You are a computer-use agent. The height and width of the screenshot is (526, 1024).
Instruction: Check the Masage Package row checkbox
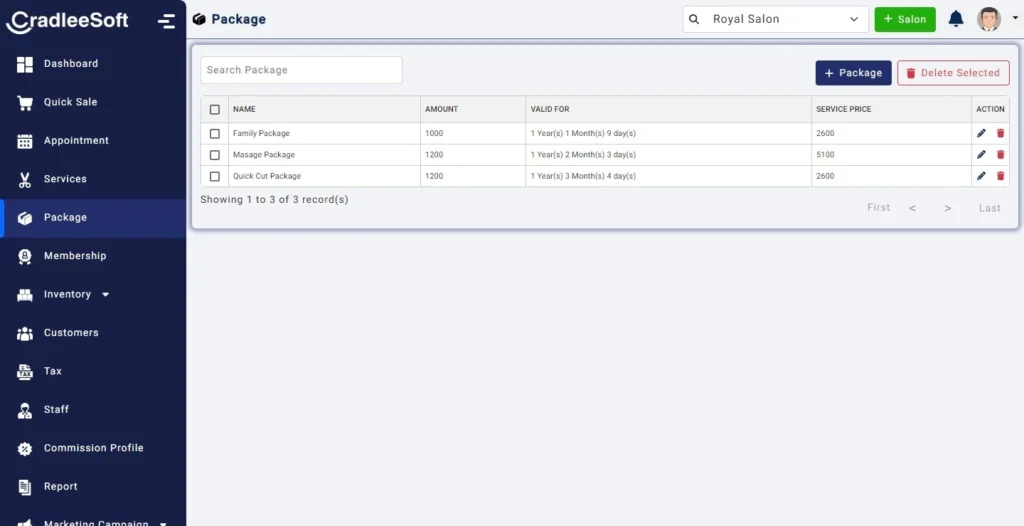click(x=214, y=155)
